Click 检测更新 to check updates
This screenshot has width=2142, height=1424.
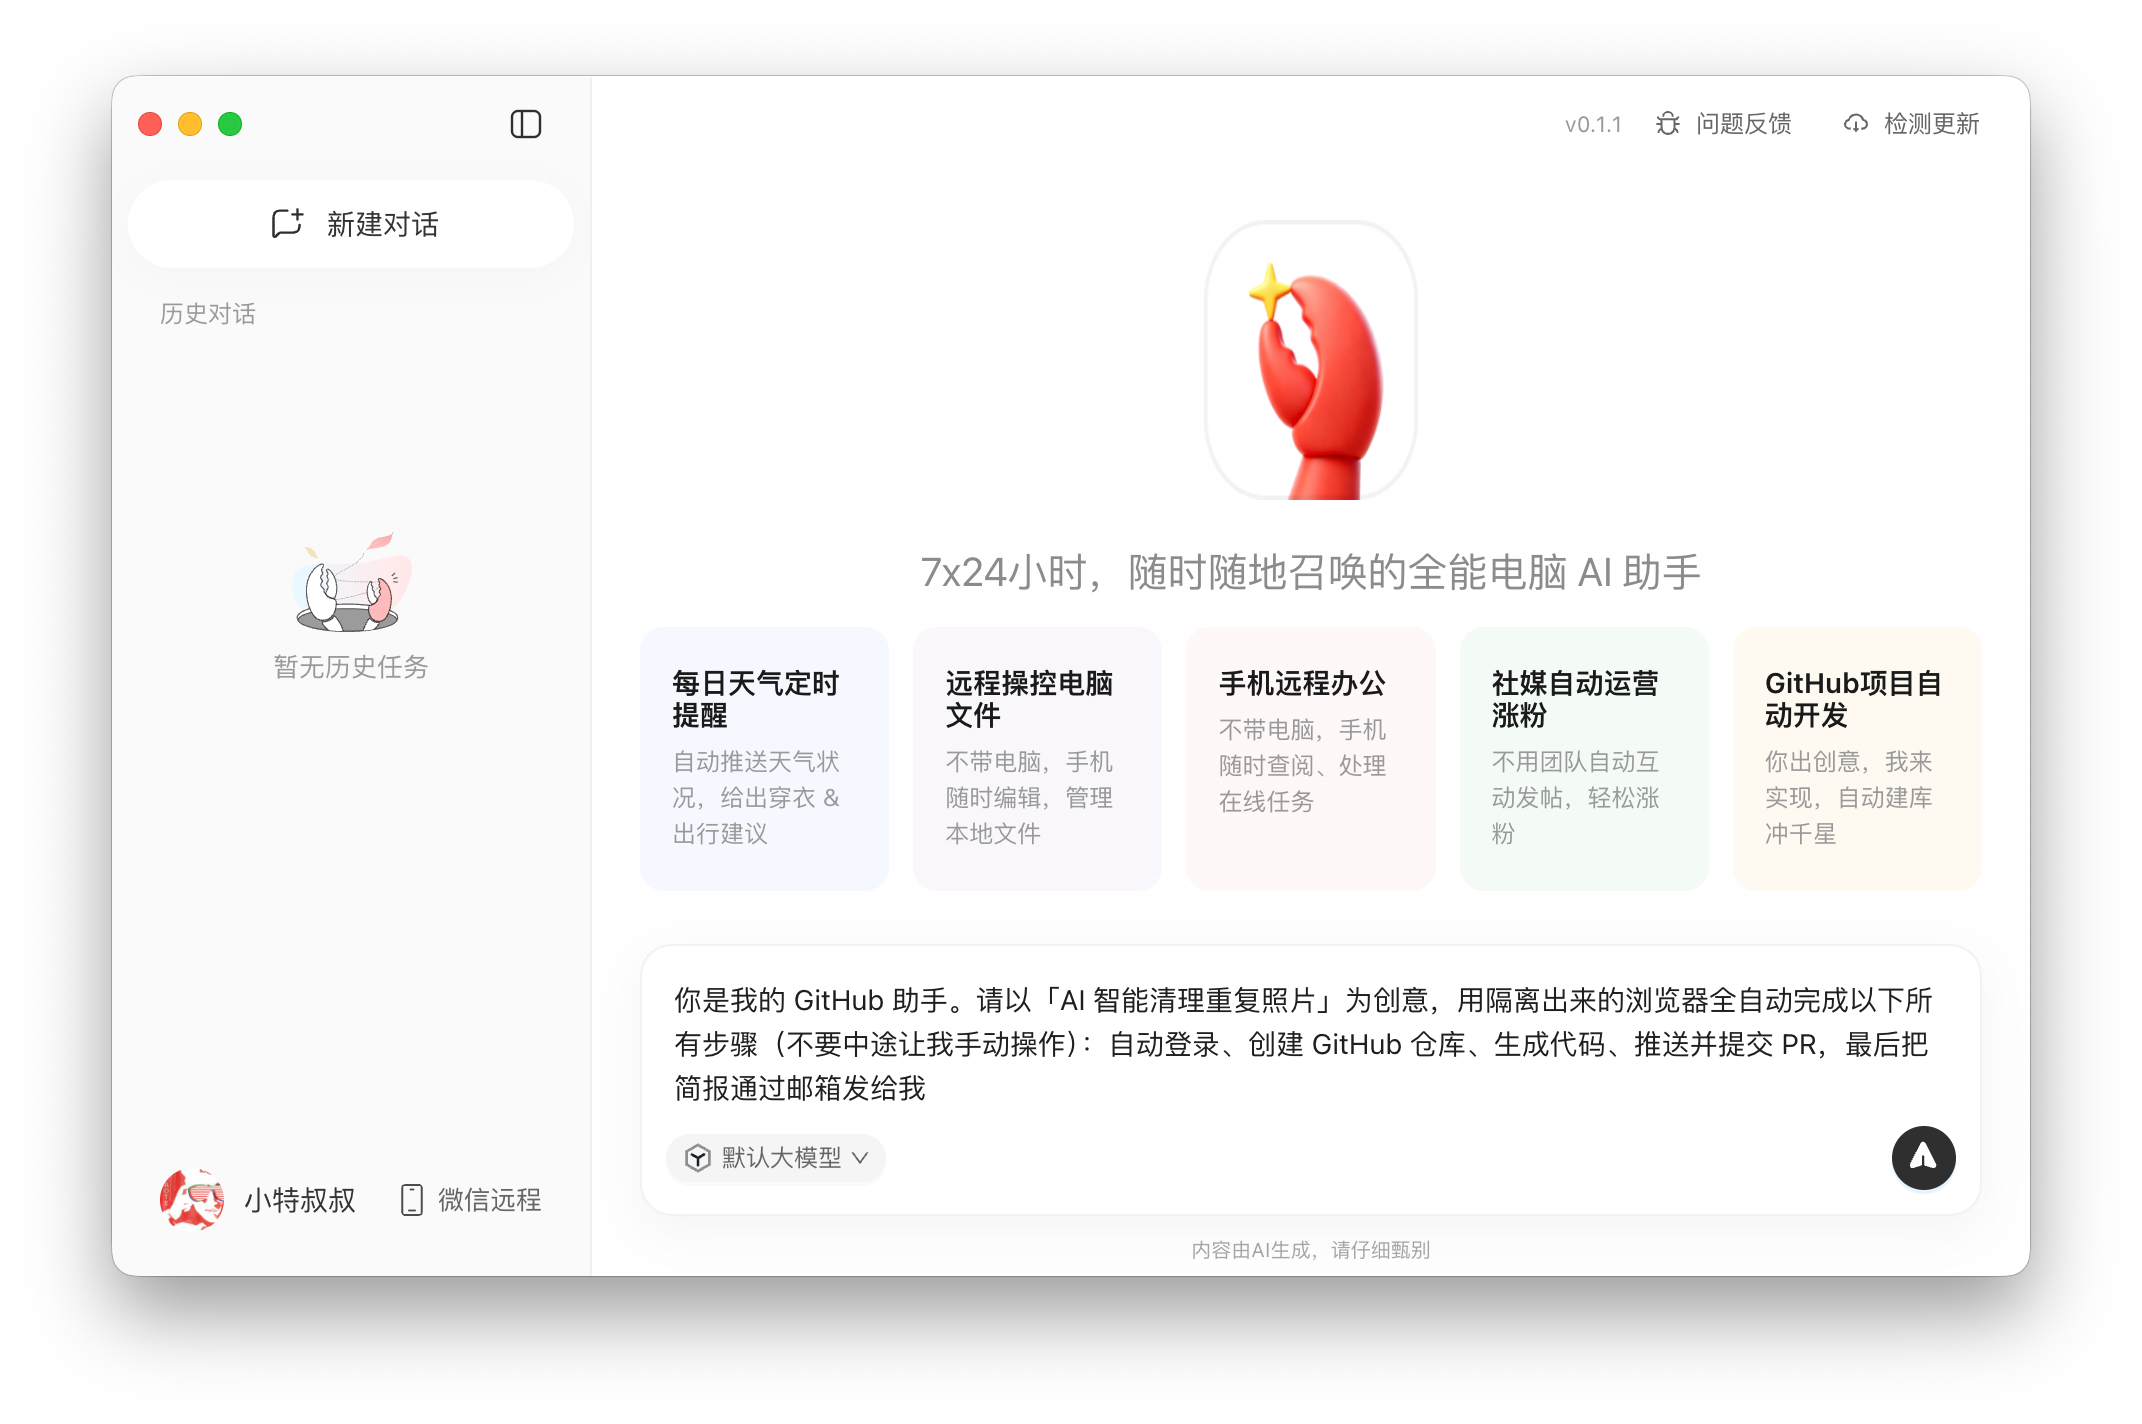pyautogui.click(x=1931, y=124)
